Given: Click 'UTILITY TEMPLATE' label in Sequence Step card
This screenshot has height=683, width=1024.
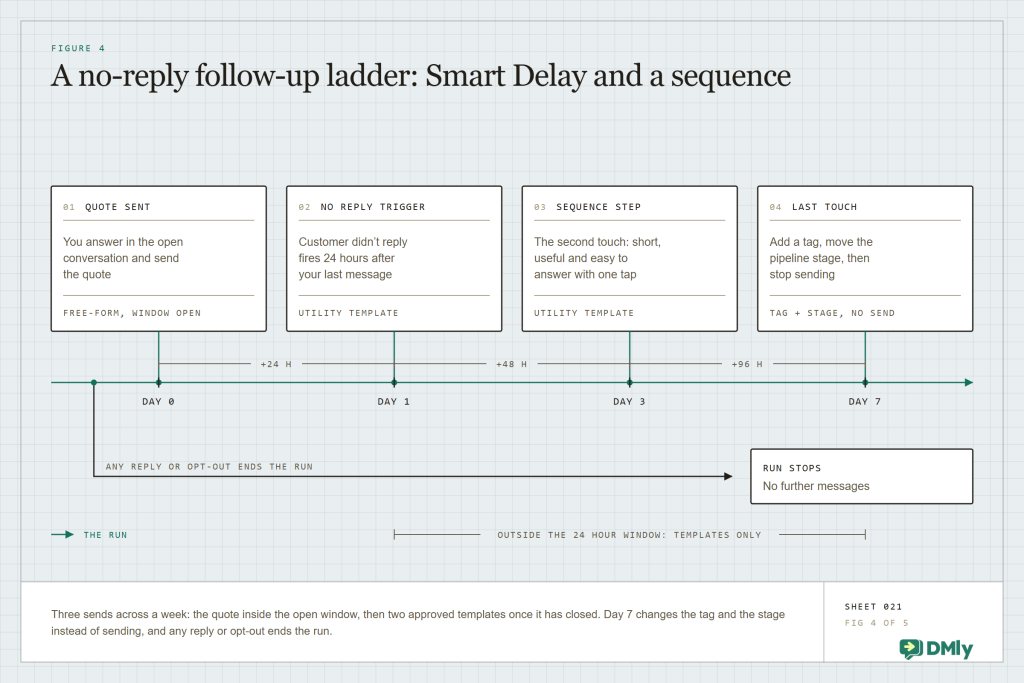Looking at the screenshot, I should pyautogui.click(x=584, y=313).
